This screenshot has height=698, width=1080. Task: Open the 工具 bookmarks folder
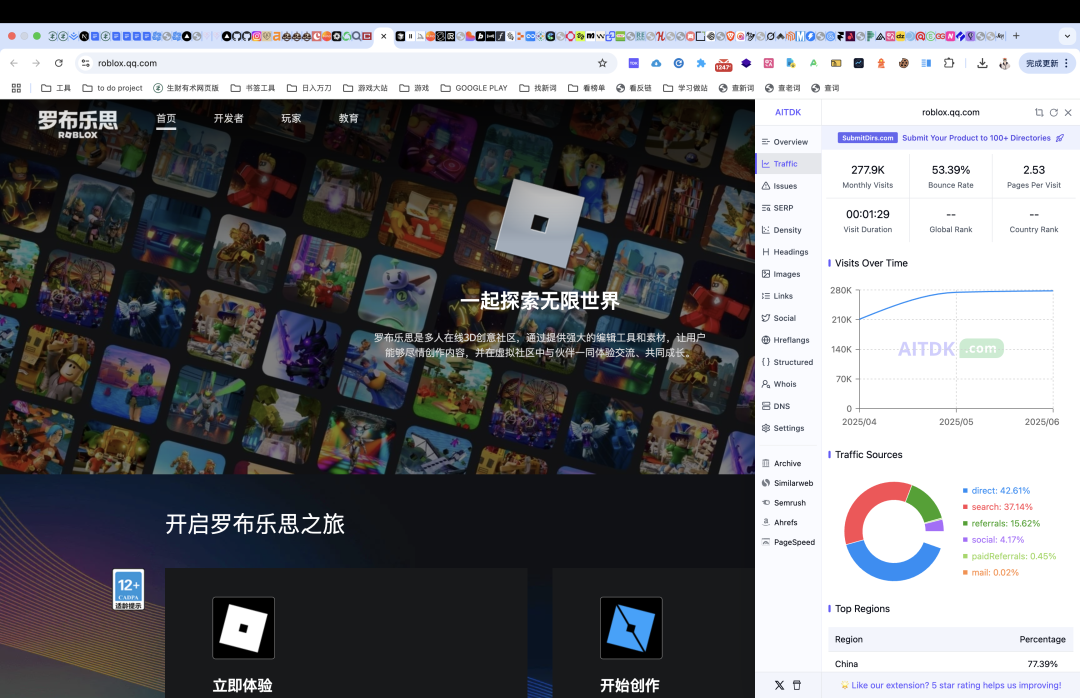(56, 88)
